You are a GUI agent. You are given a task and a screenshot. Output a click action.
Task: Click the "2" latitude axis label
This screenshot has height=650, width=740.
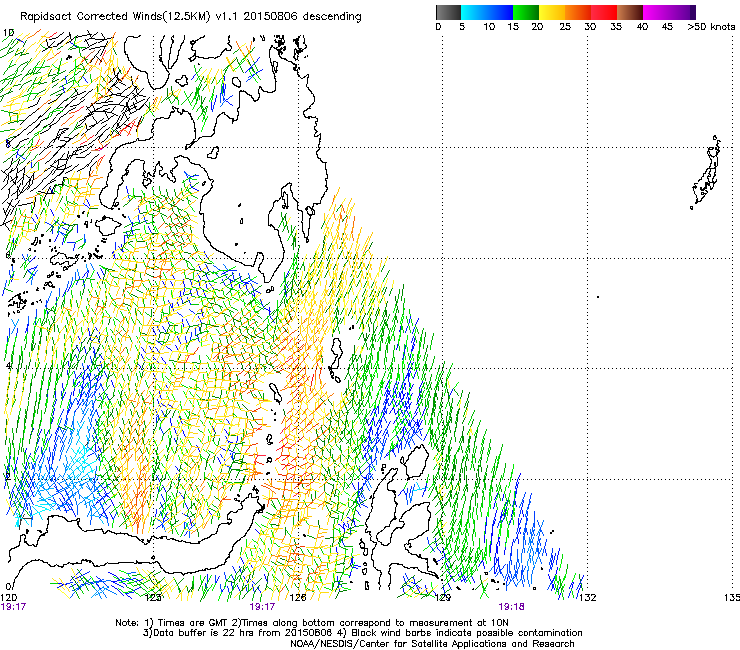tap(7, 476)
